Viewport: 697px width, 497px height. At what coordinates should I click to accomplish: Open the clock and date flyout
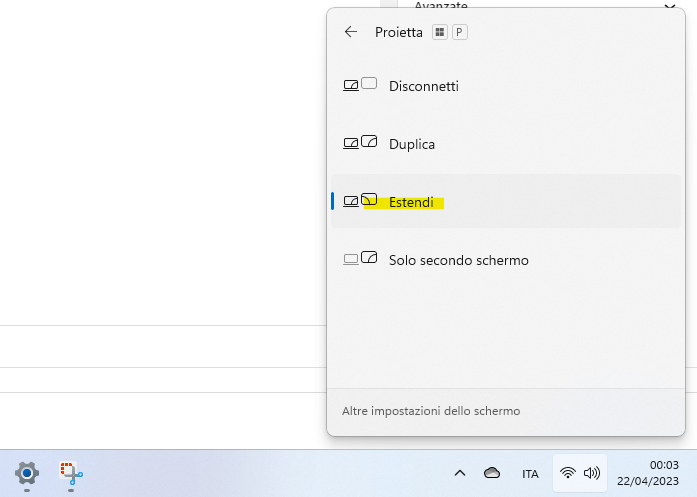664,473
